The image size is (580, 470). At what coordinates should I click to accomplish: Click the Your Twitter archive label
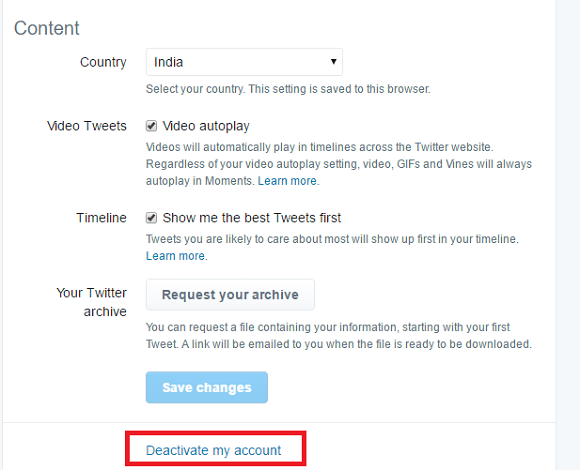[x=92, y=302]
